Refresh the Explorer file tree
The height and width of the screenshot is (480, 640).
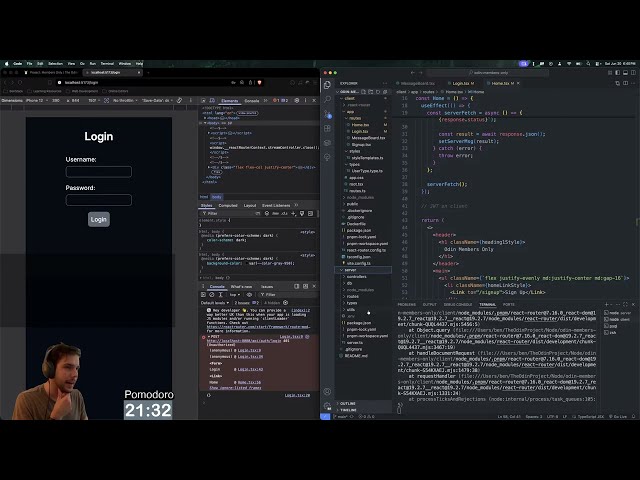378,92
